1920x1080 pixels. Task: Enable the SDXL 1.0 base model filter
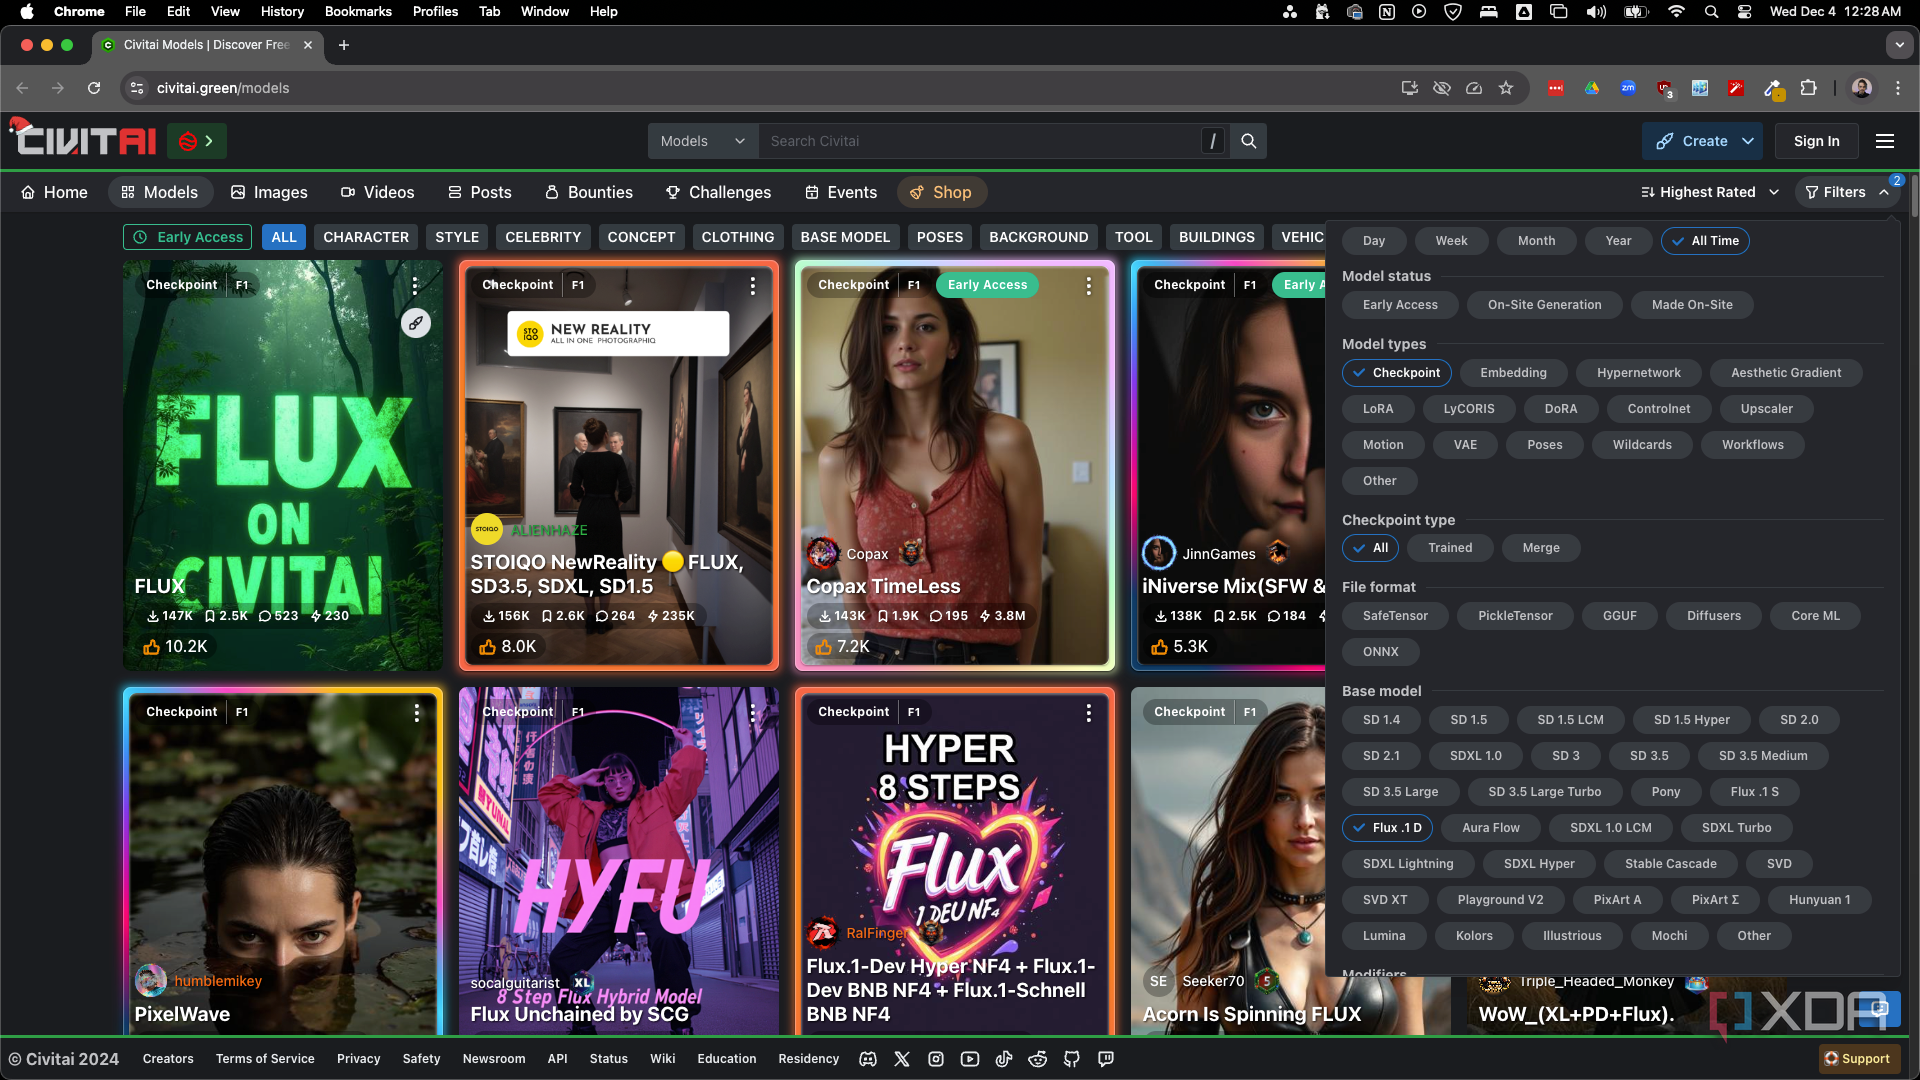point(1475,756)
